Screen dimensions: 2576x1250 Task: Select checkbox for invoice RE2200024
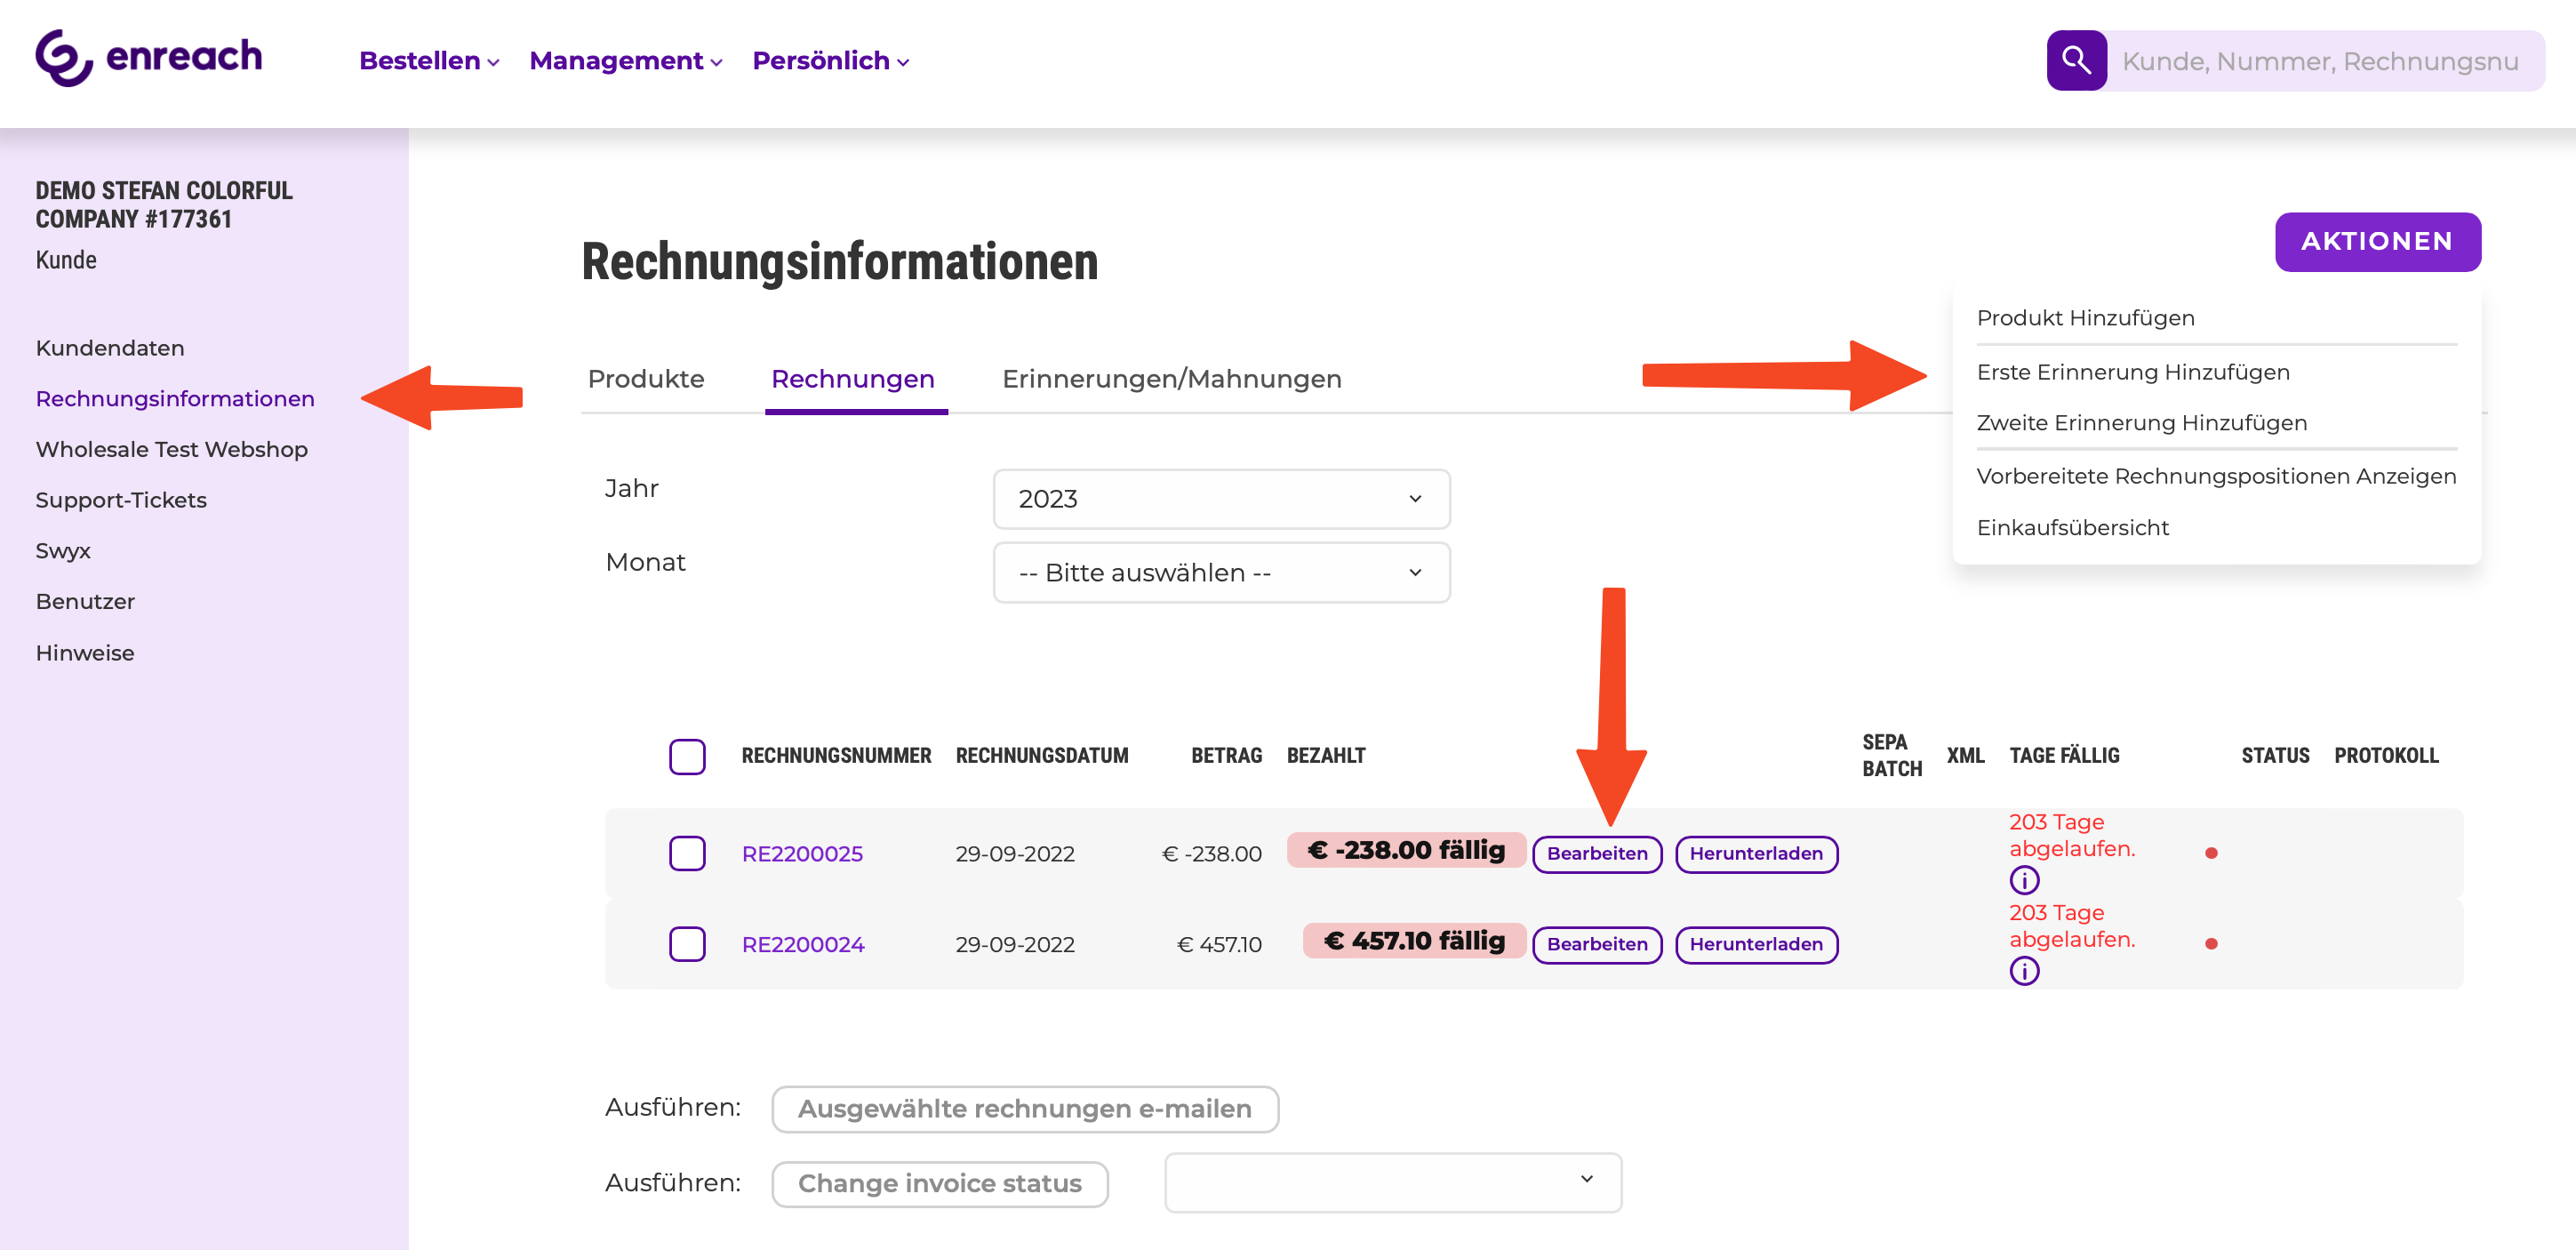pyautogui.click(x=687, y=944)
